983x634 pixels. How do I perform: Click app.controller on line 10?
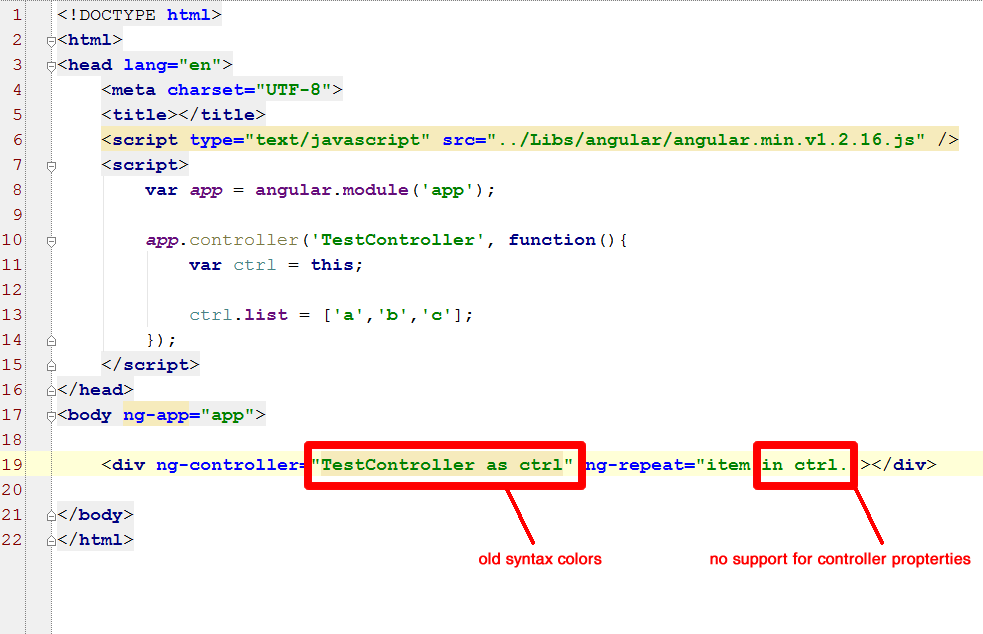(x=222, y=240)
